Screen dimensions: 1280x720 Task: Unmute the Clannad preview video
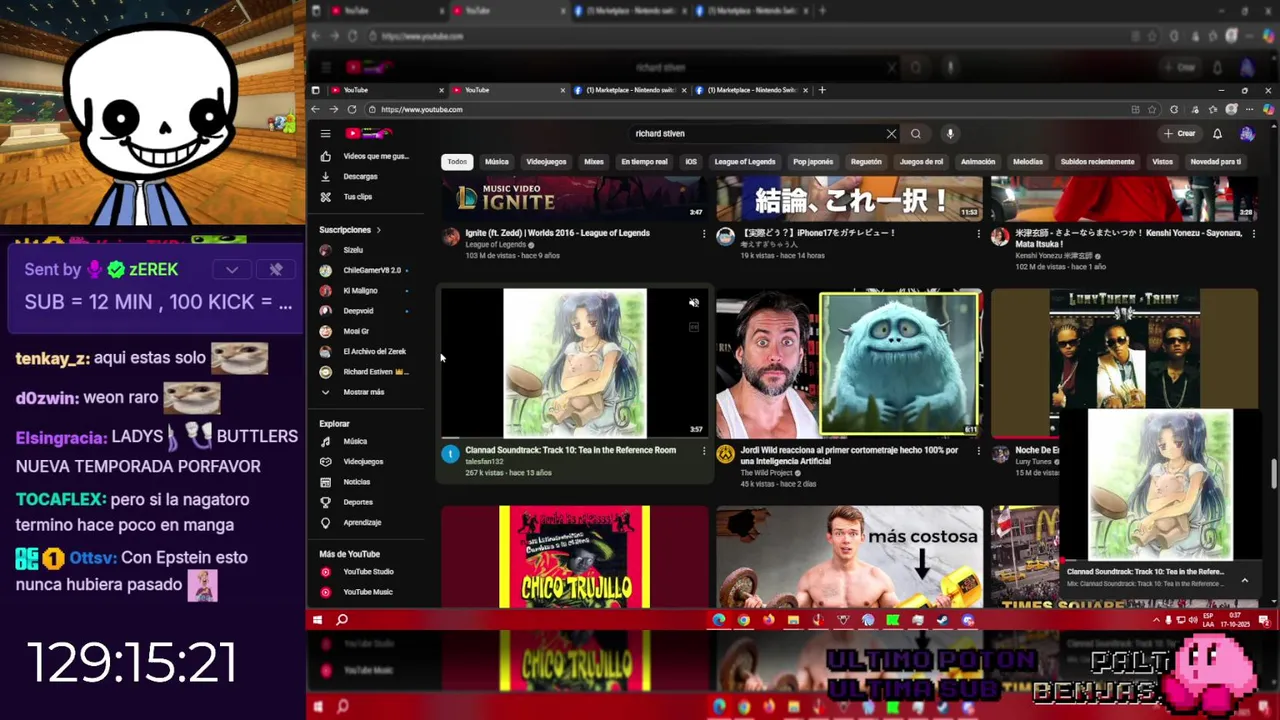coord(694,302)
